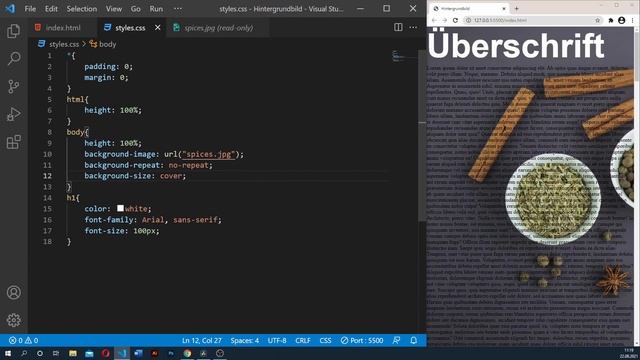Screen dimensions: 640x360
Task: Change line endings via CRLF
Action: [x=303, y=340]
